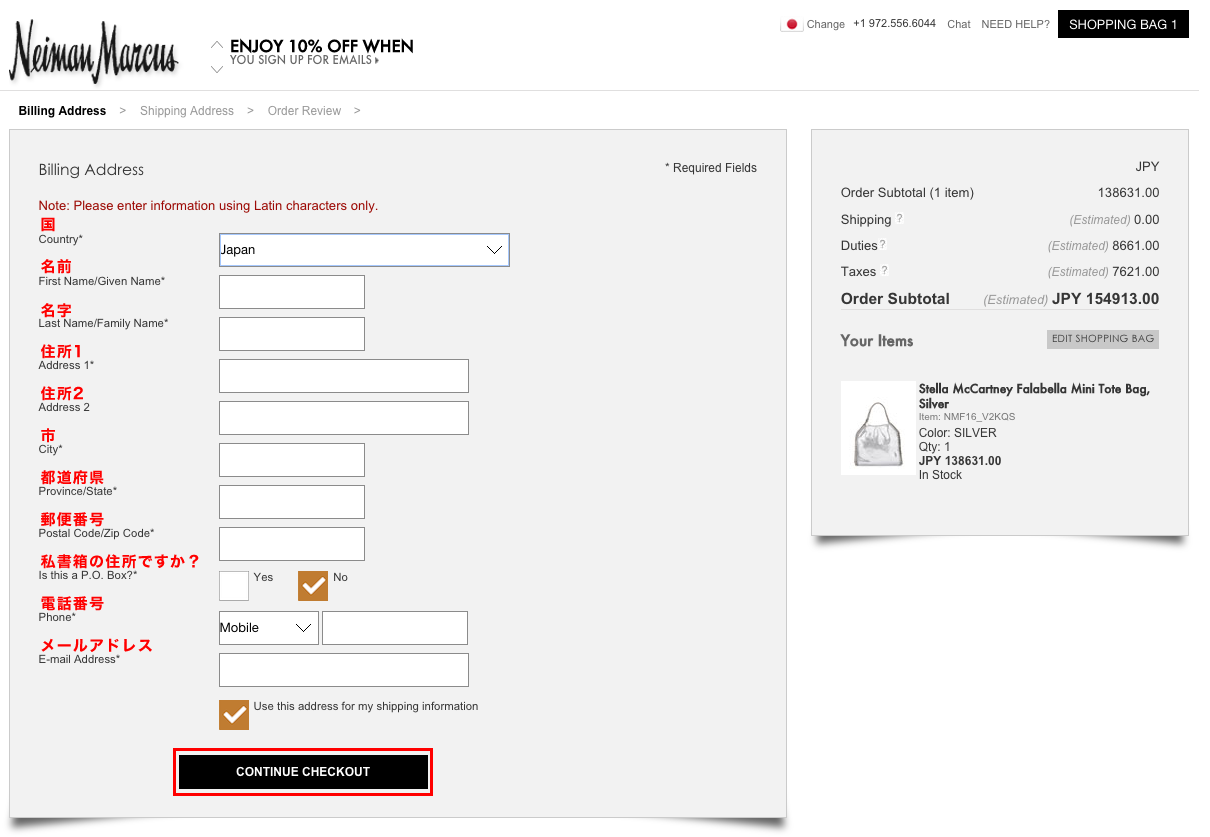Focus the Last Name input field
Viewport: 1210px width, 837px height.
(x=292, y=334)
